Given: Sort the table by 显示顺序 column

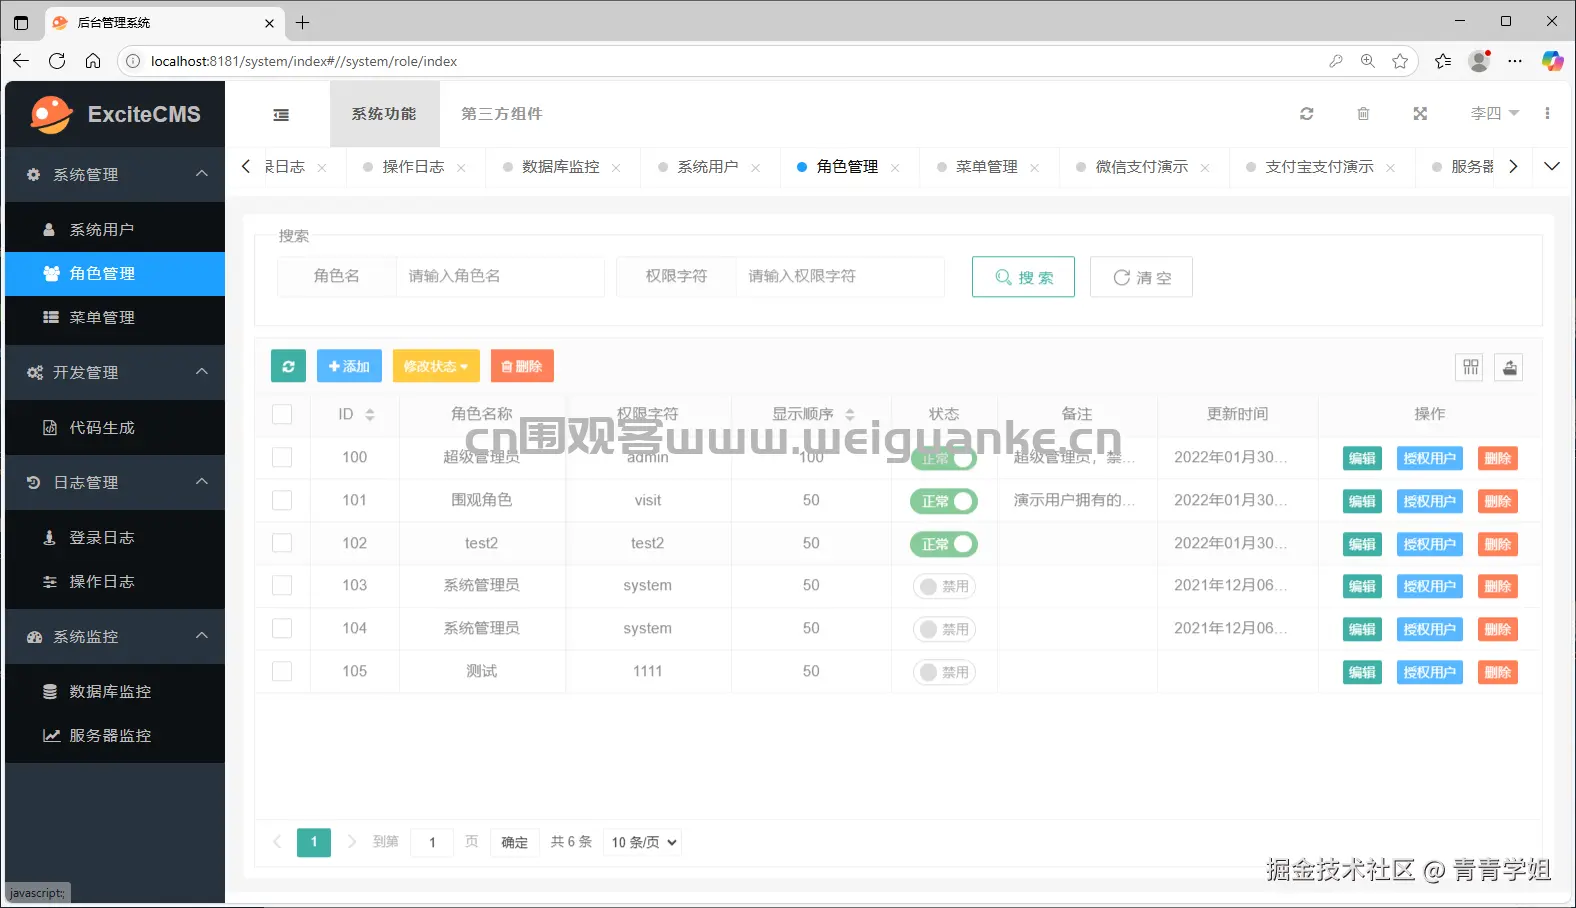Looking at the screenshot, I should coord(850,414).
